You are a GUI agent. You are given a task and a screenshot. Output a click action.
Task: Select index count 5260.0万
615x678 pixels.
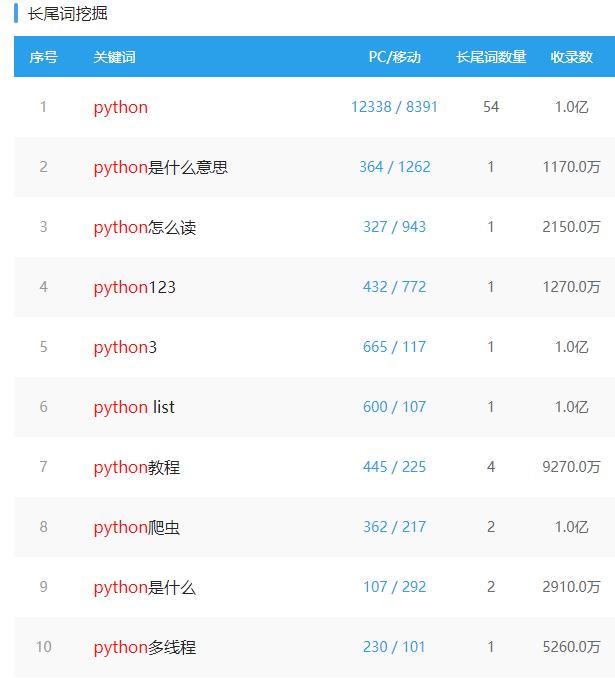[571, 647]
